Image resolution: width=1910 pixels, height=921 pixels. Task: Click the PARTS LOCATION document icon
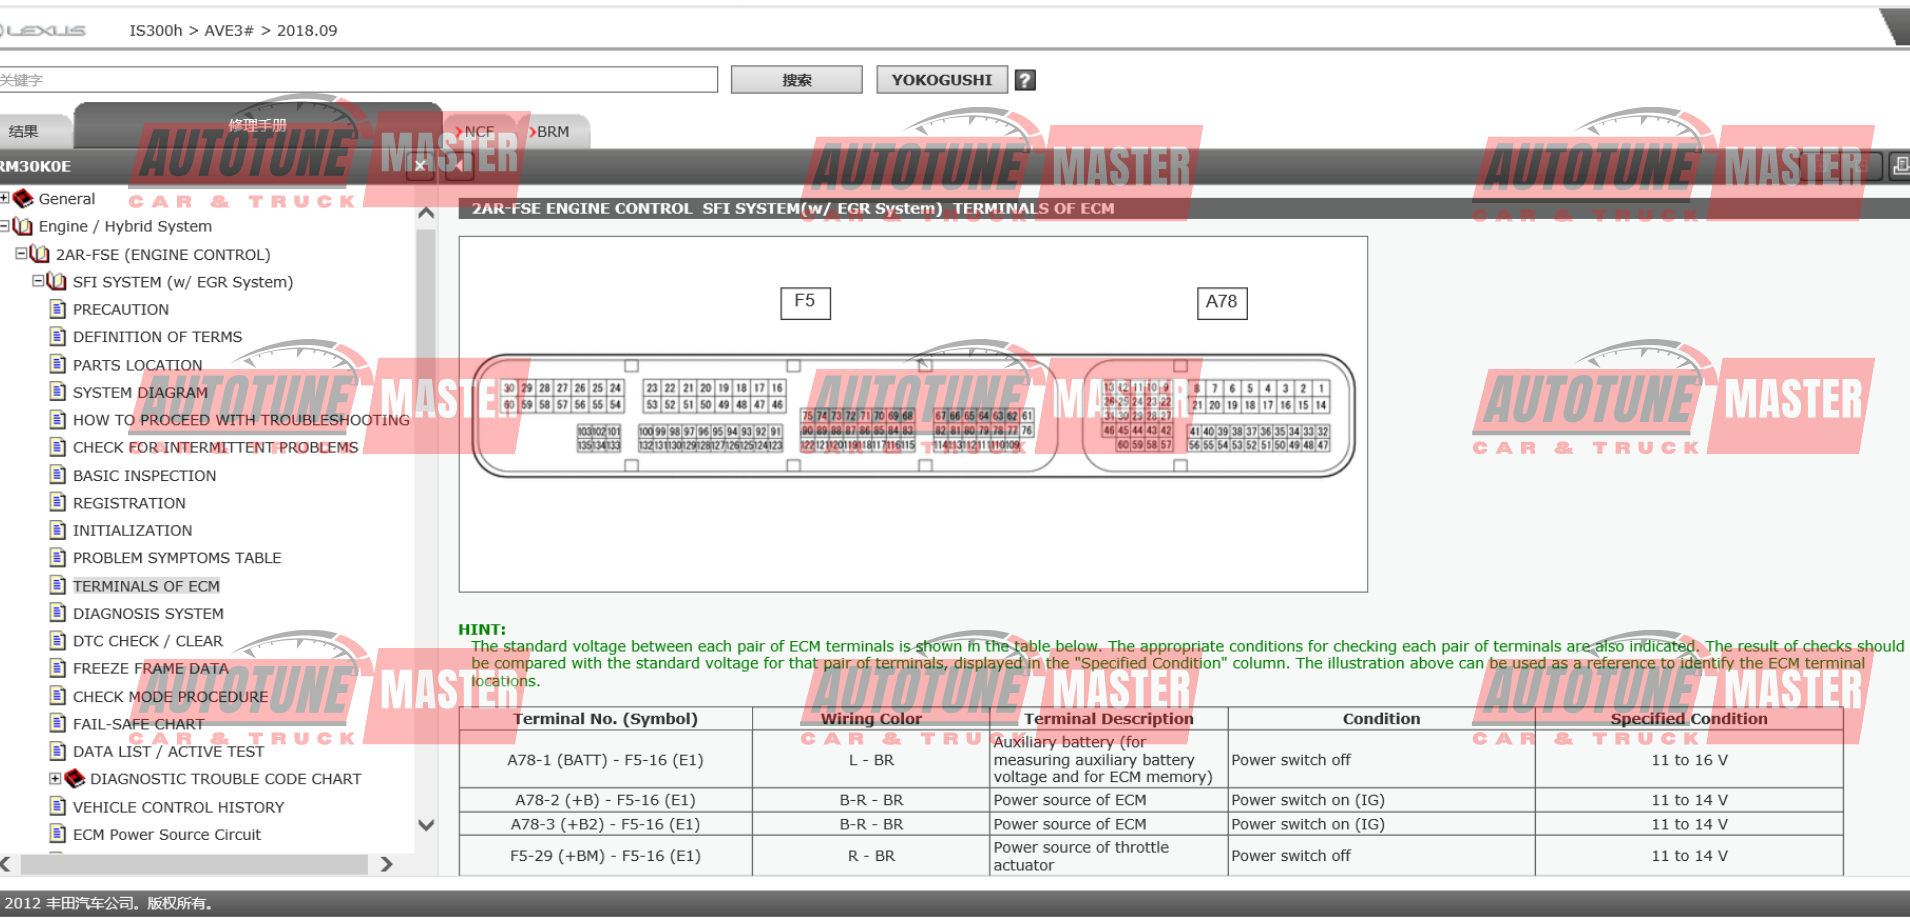pos(58,365)
